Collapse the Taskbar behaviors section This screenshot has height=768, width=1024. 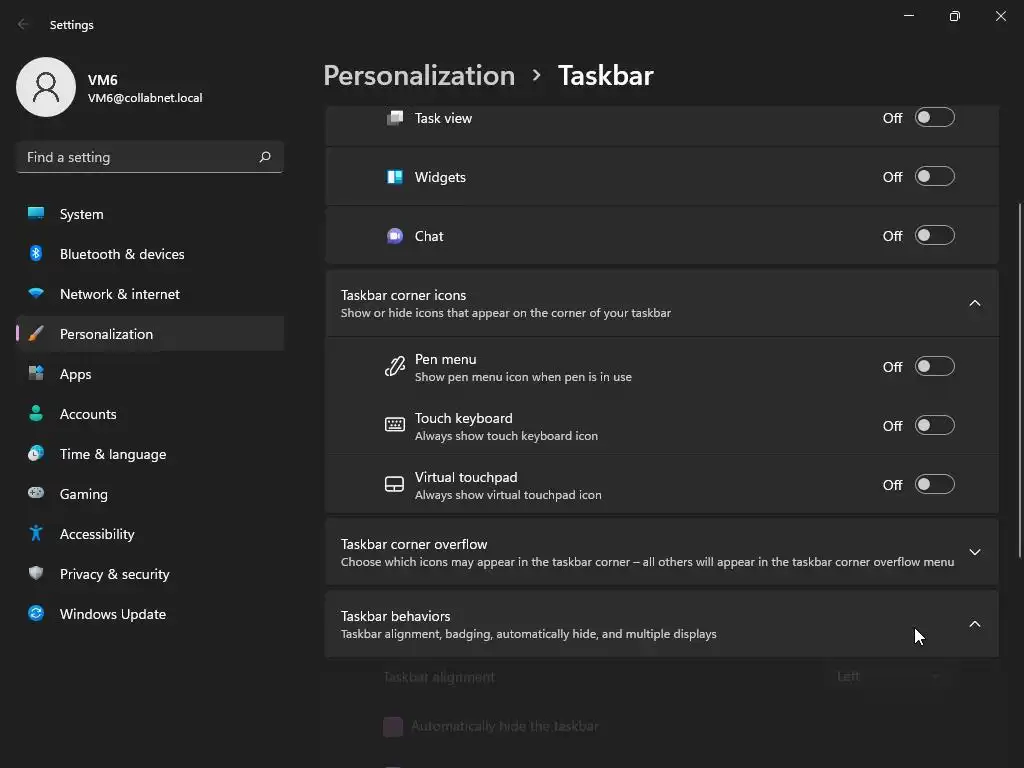tap(974, 624)
